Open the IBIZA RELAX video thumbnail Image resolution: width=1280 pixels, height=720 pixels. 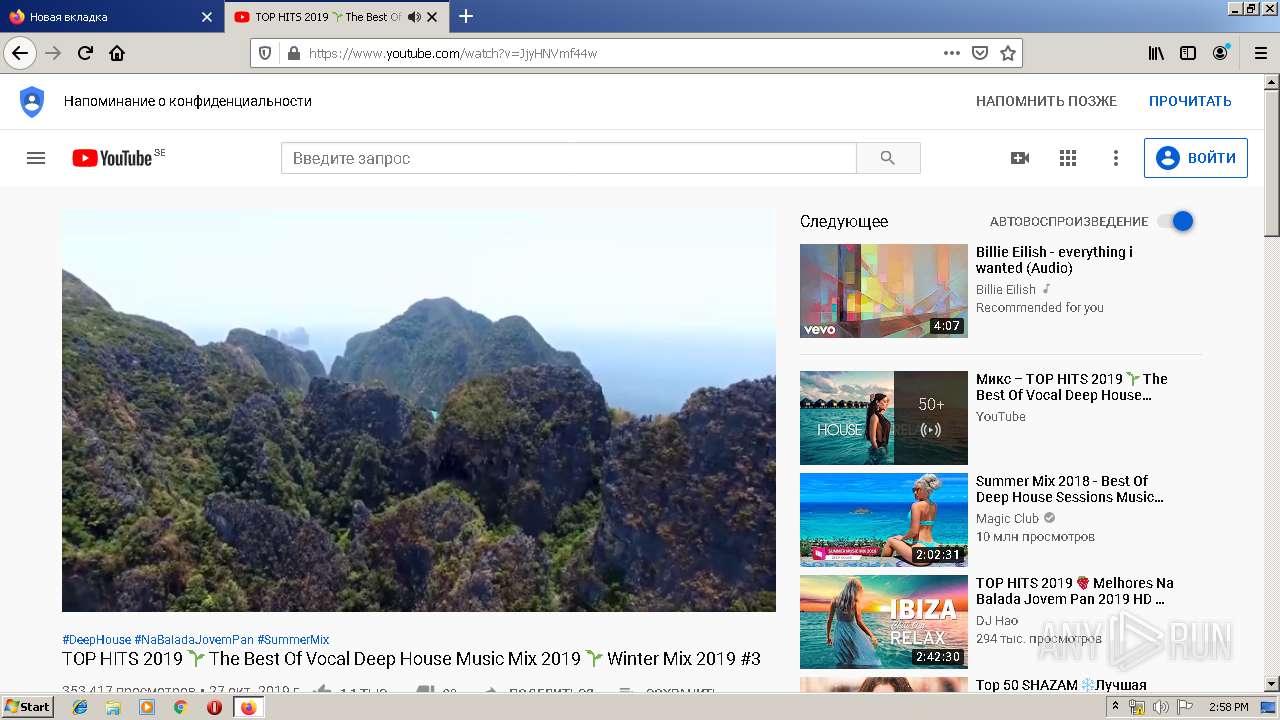click(x=884, y=622)
